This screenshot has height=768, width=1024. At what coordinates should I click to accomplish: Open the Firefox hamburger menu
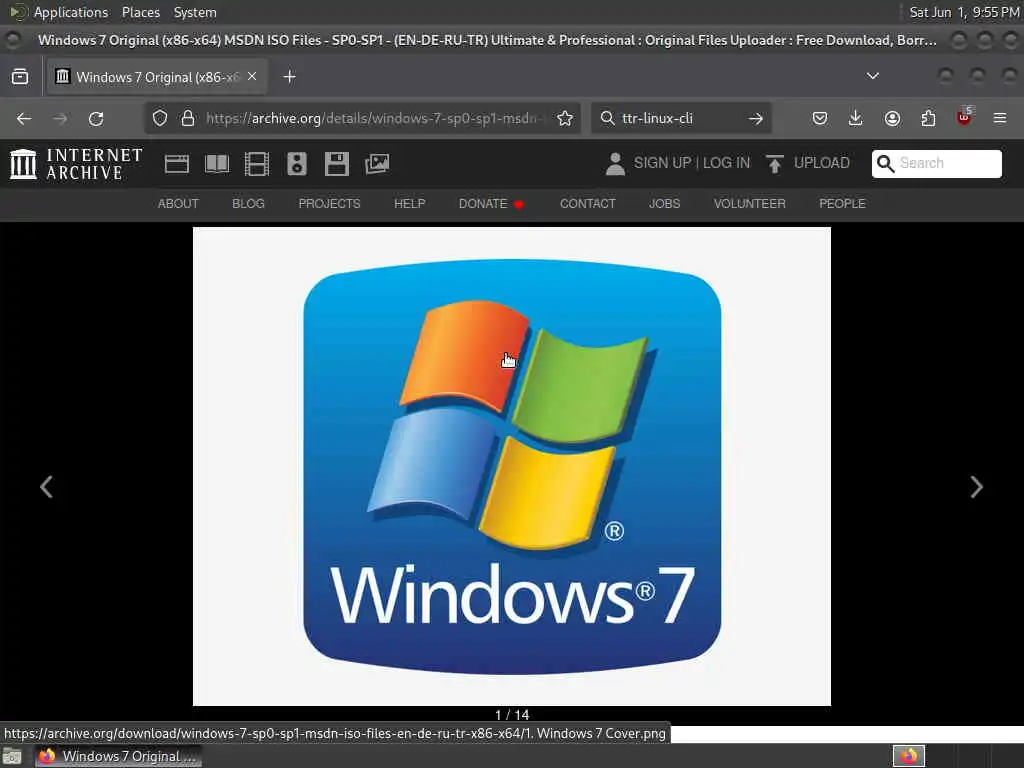click(1000, 118)
